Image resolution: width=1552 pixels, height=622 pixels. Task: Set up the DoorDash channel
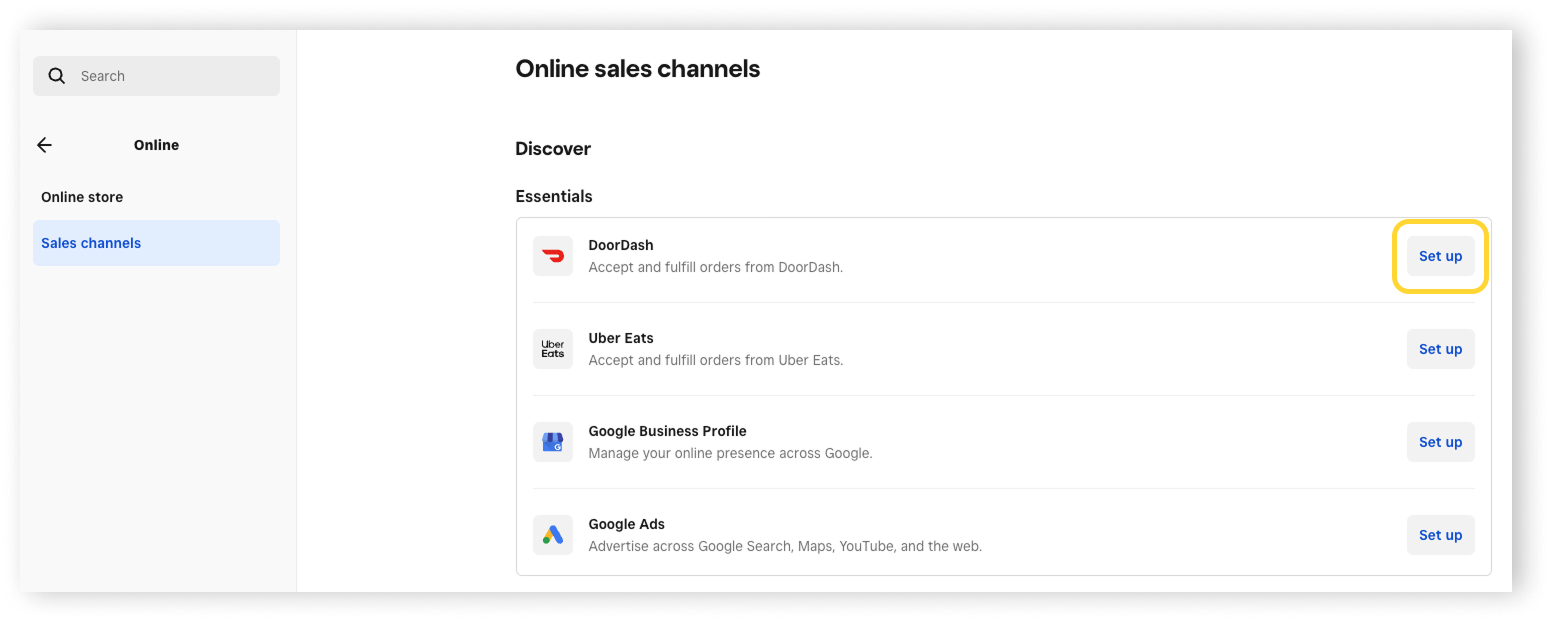point(1440,256)
